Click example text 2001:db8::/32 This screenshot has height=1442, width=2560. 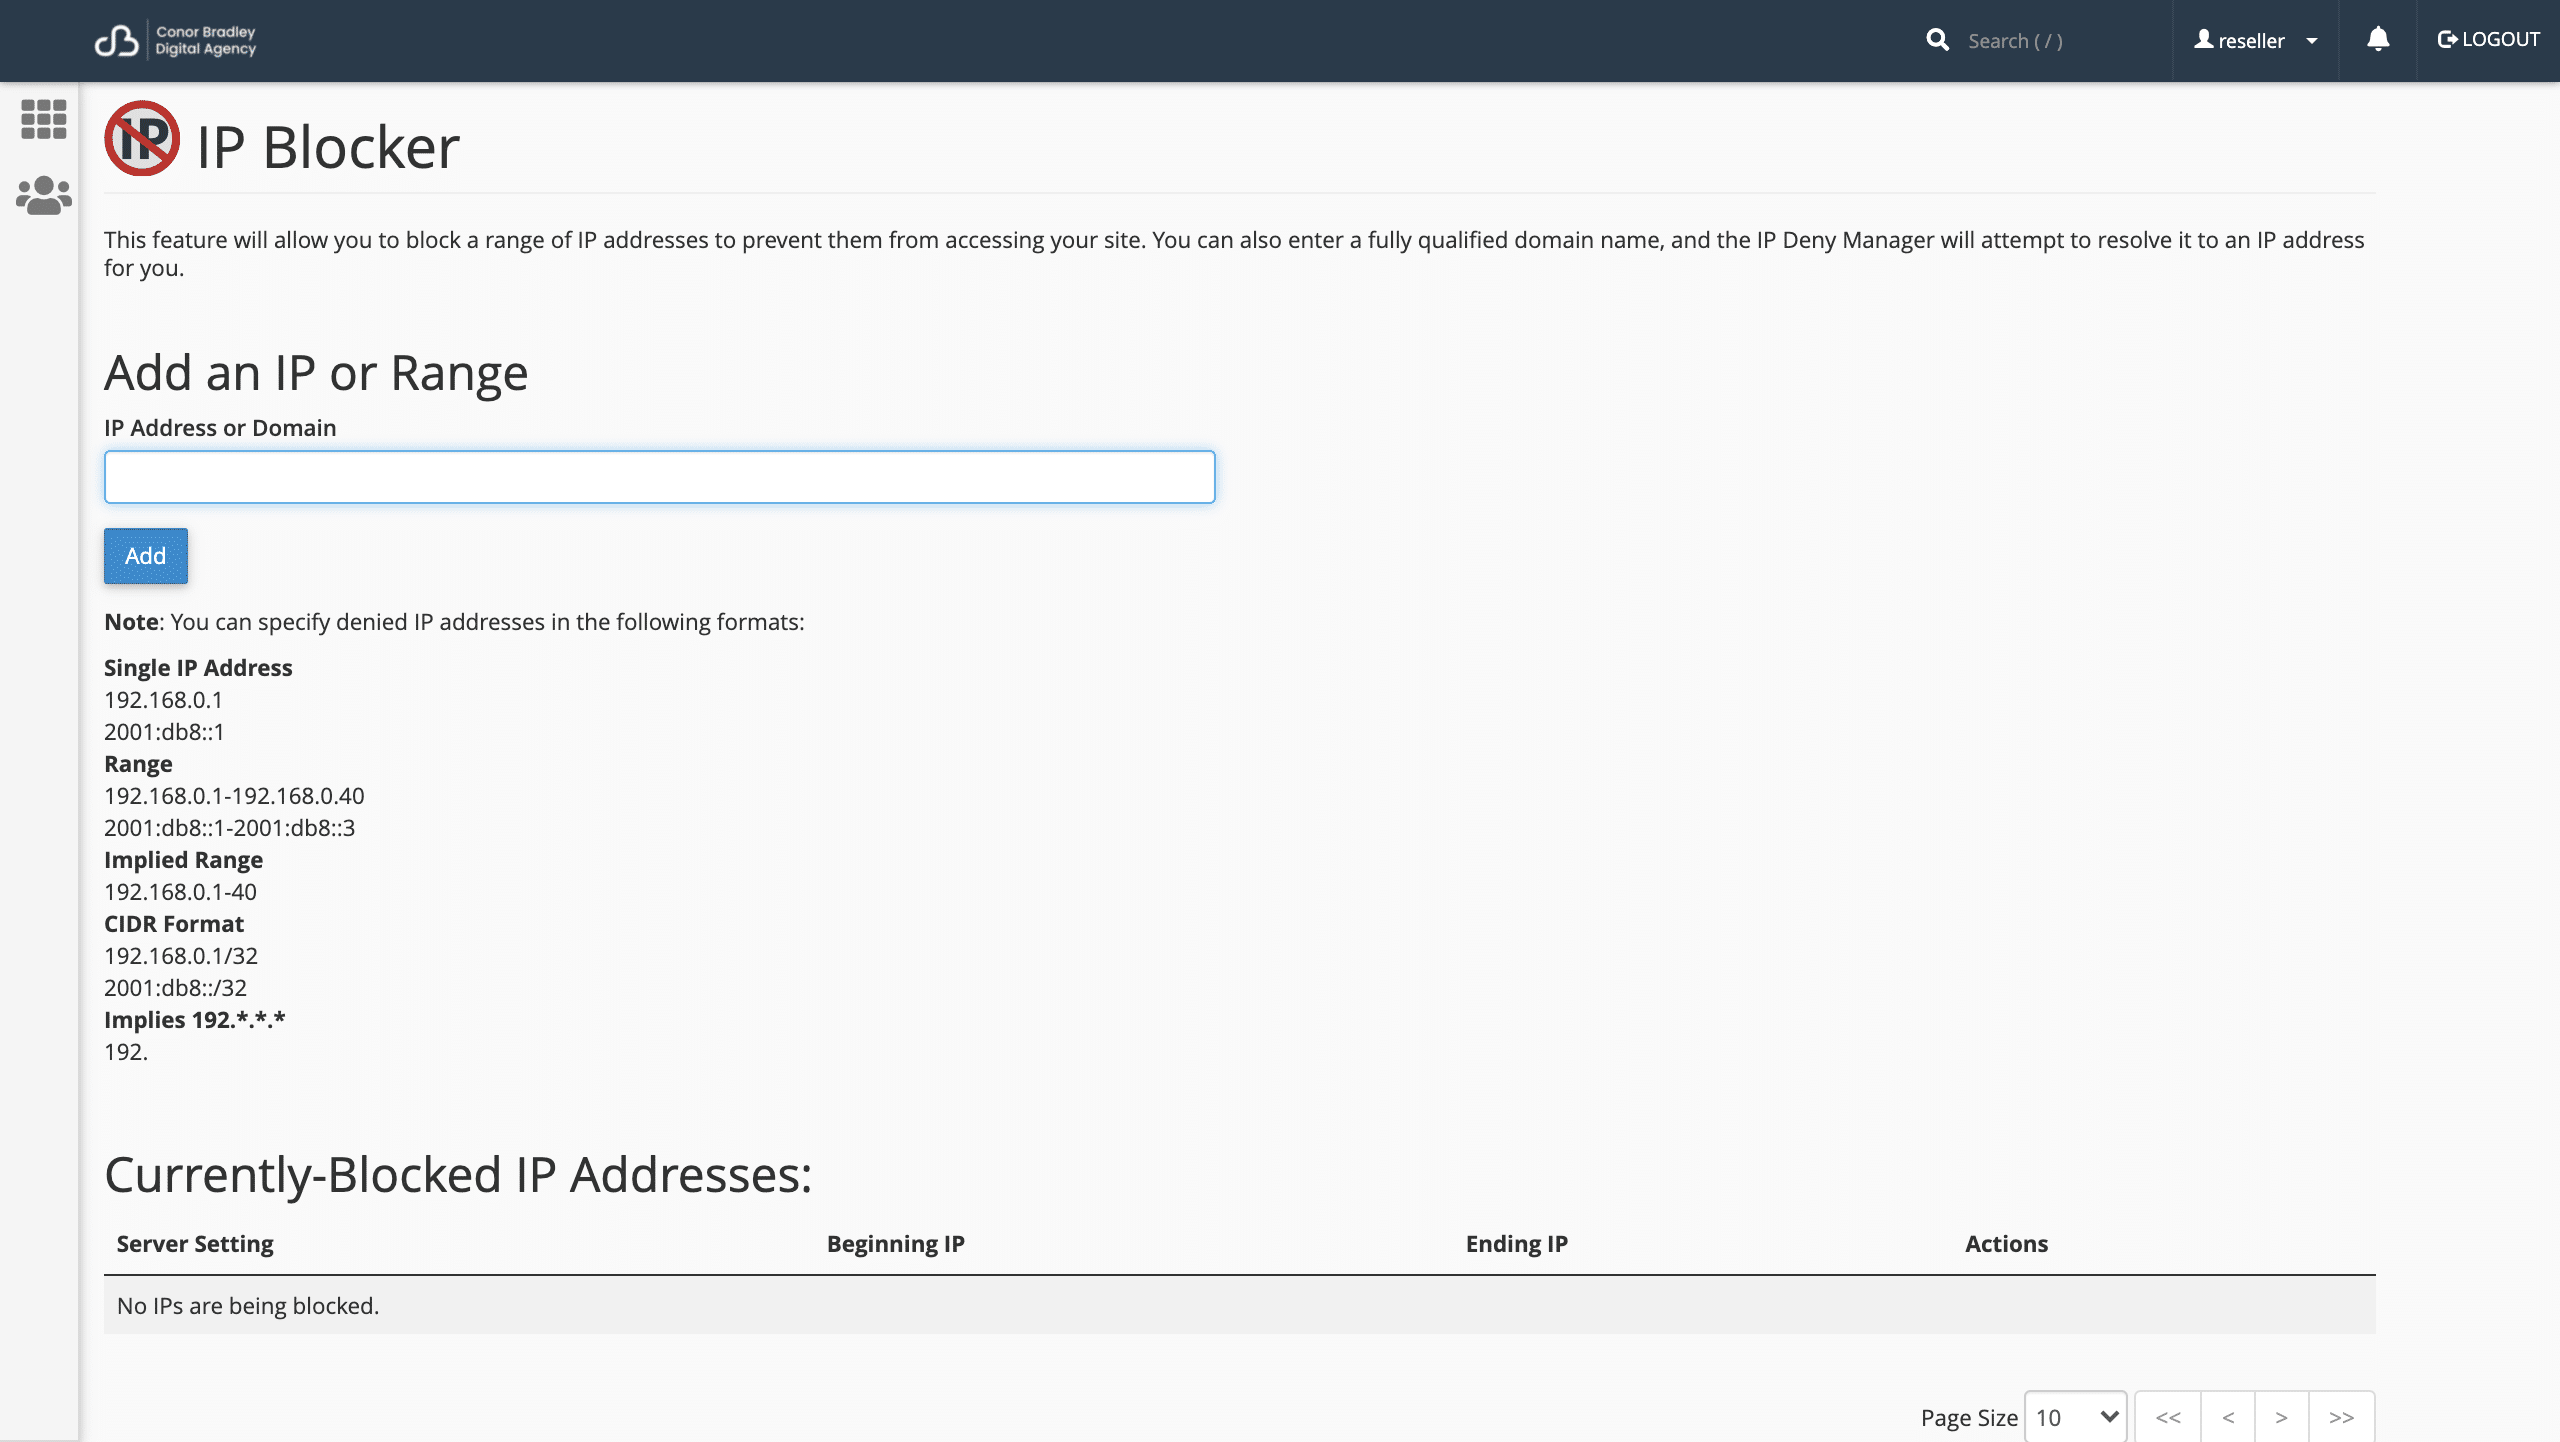click(176, 988)
